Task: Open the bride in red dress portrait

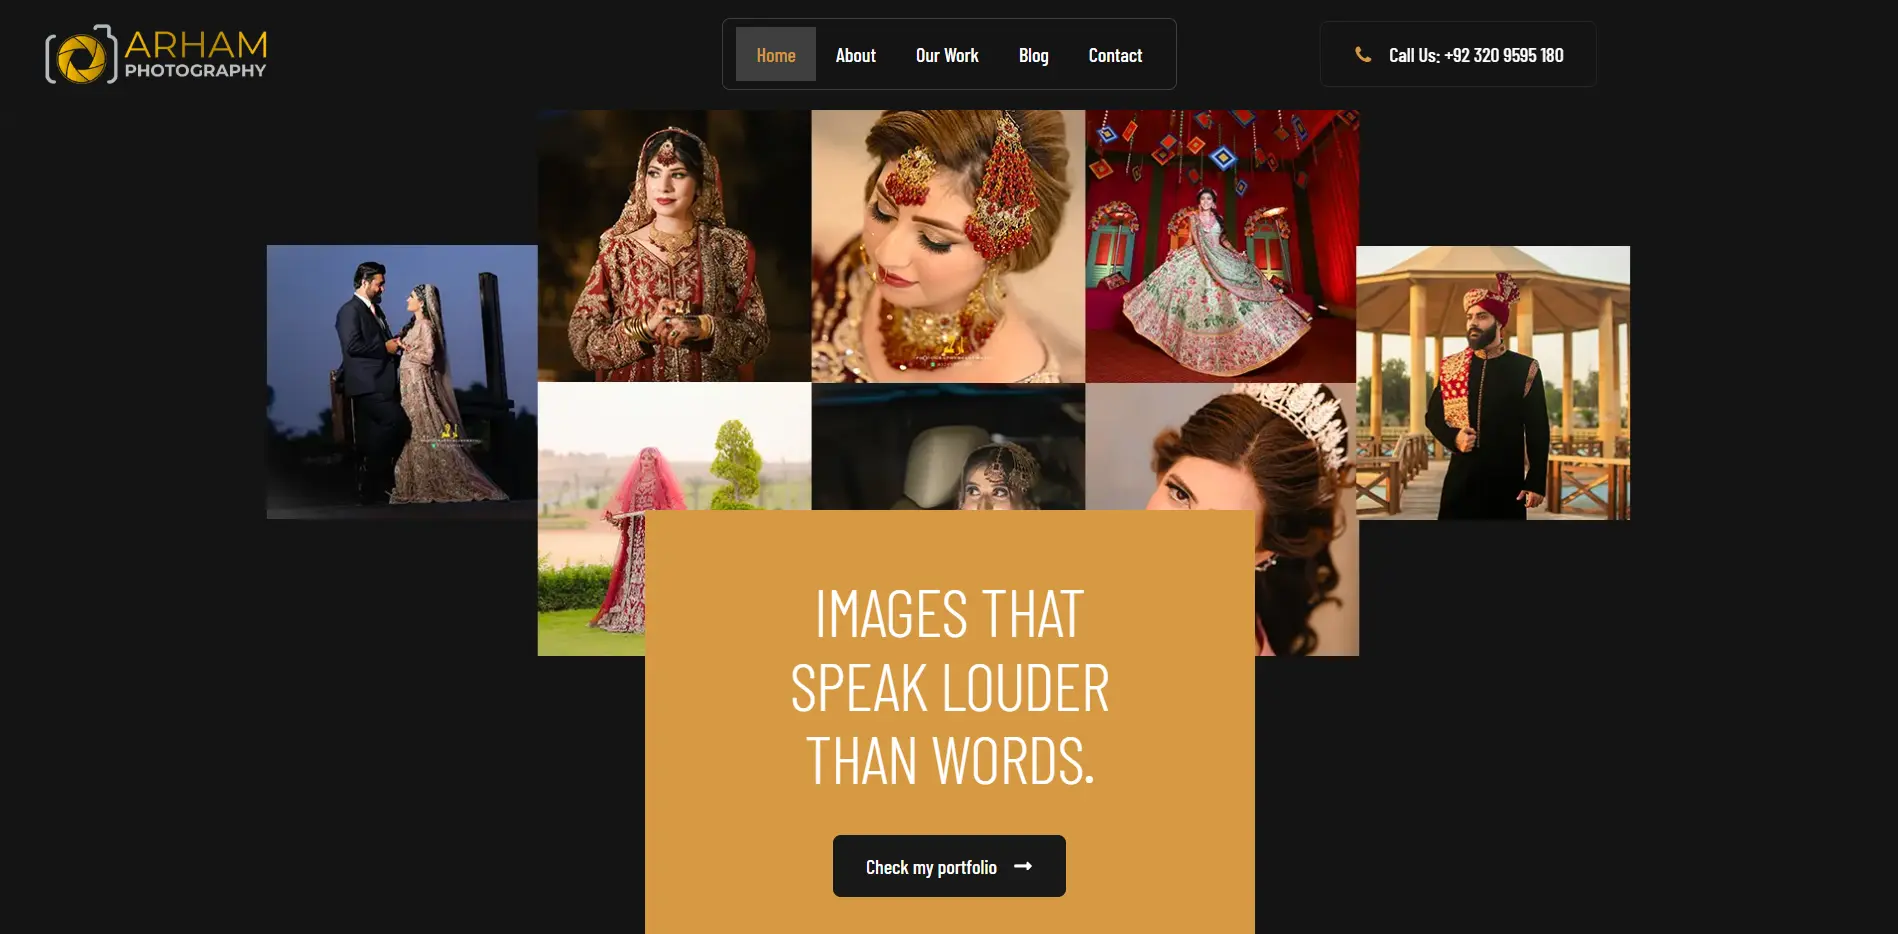Action: pos(674,246)
